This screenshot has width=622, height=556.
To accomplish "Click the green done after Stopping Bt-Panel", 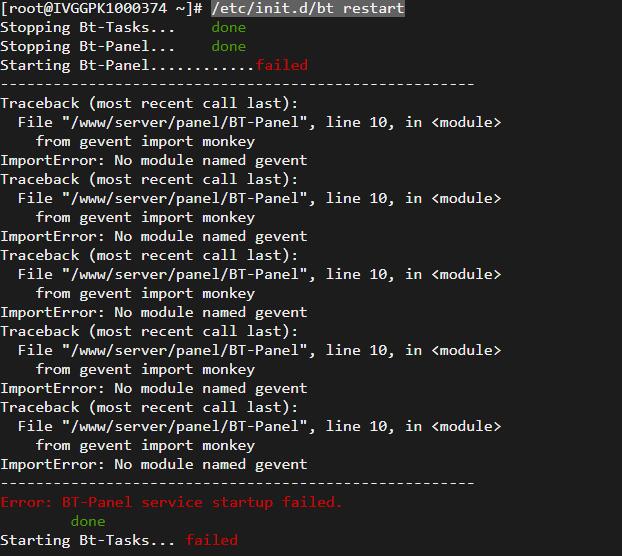I will (228, 46).
